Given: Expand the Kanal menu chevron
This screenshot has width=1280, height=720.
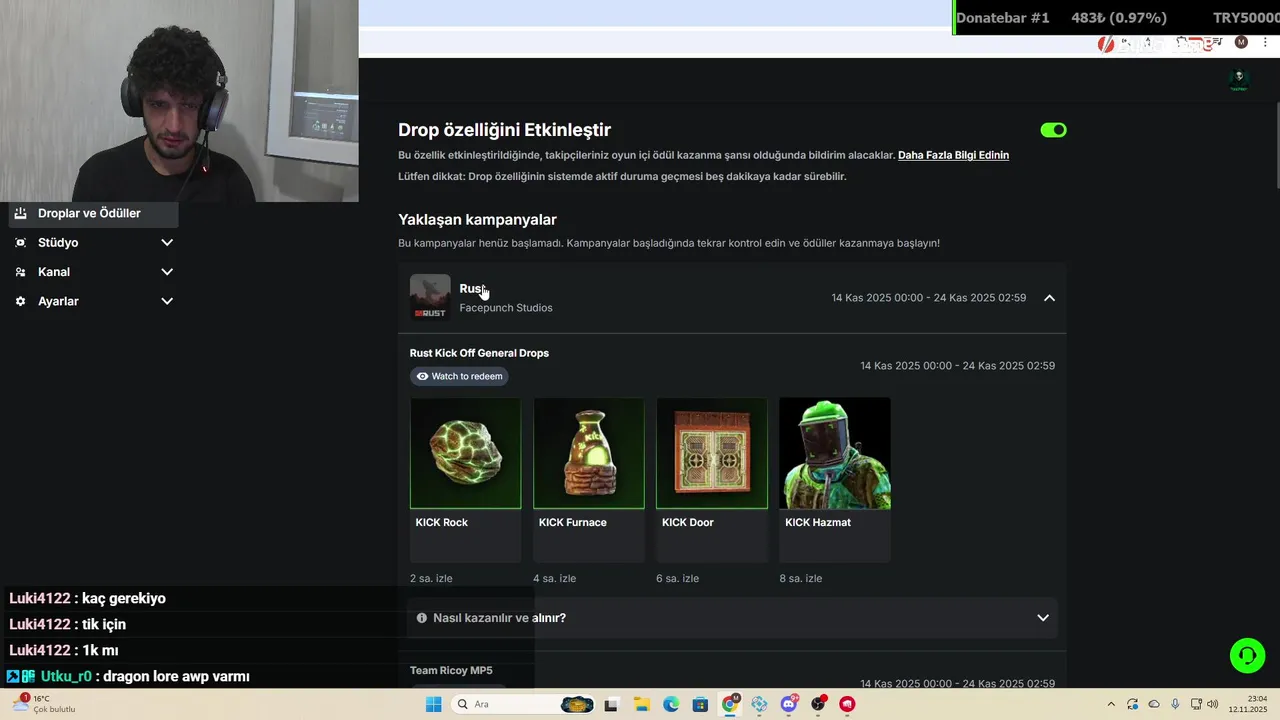Looking at the screenshot, I should pyautogui.click(x=167, y=272).
